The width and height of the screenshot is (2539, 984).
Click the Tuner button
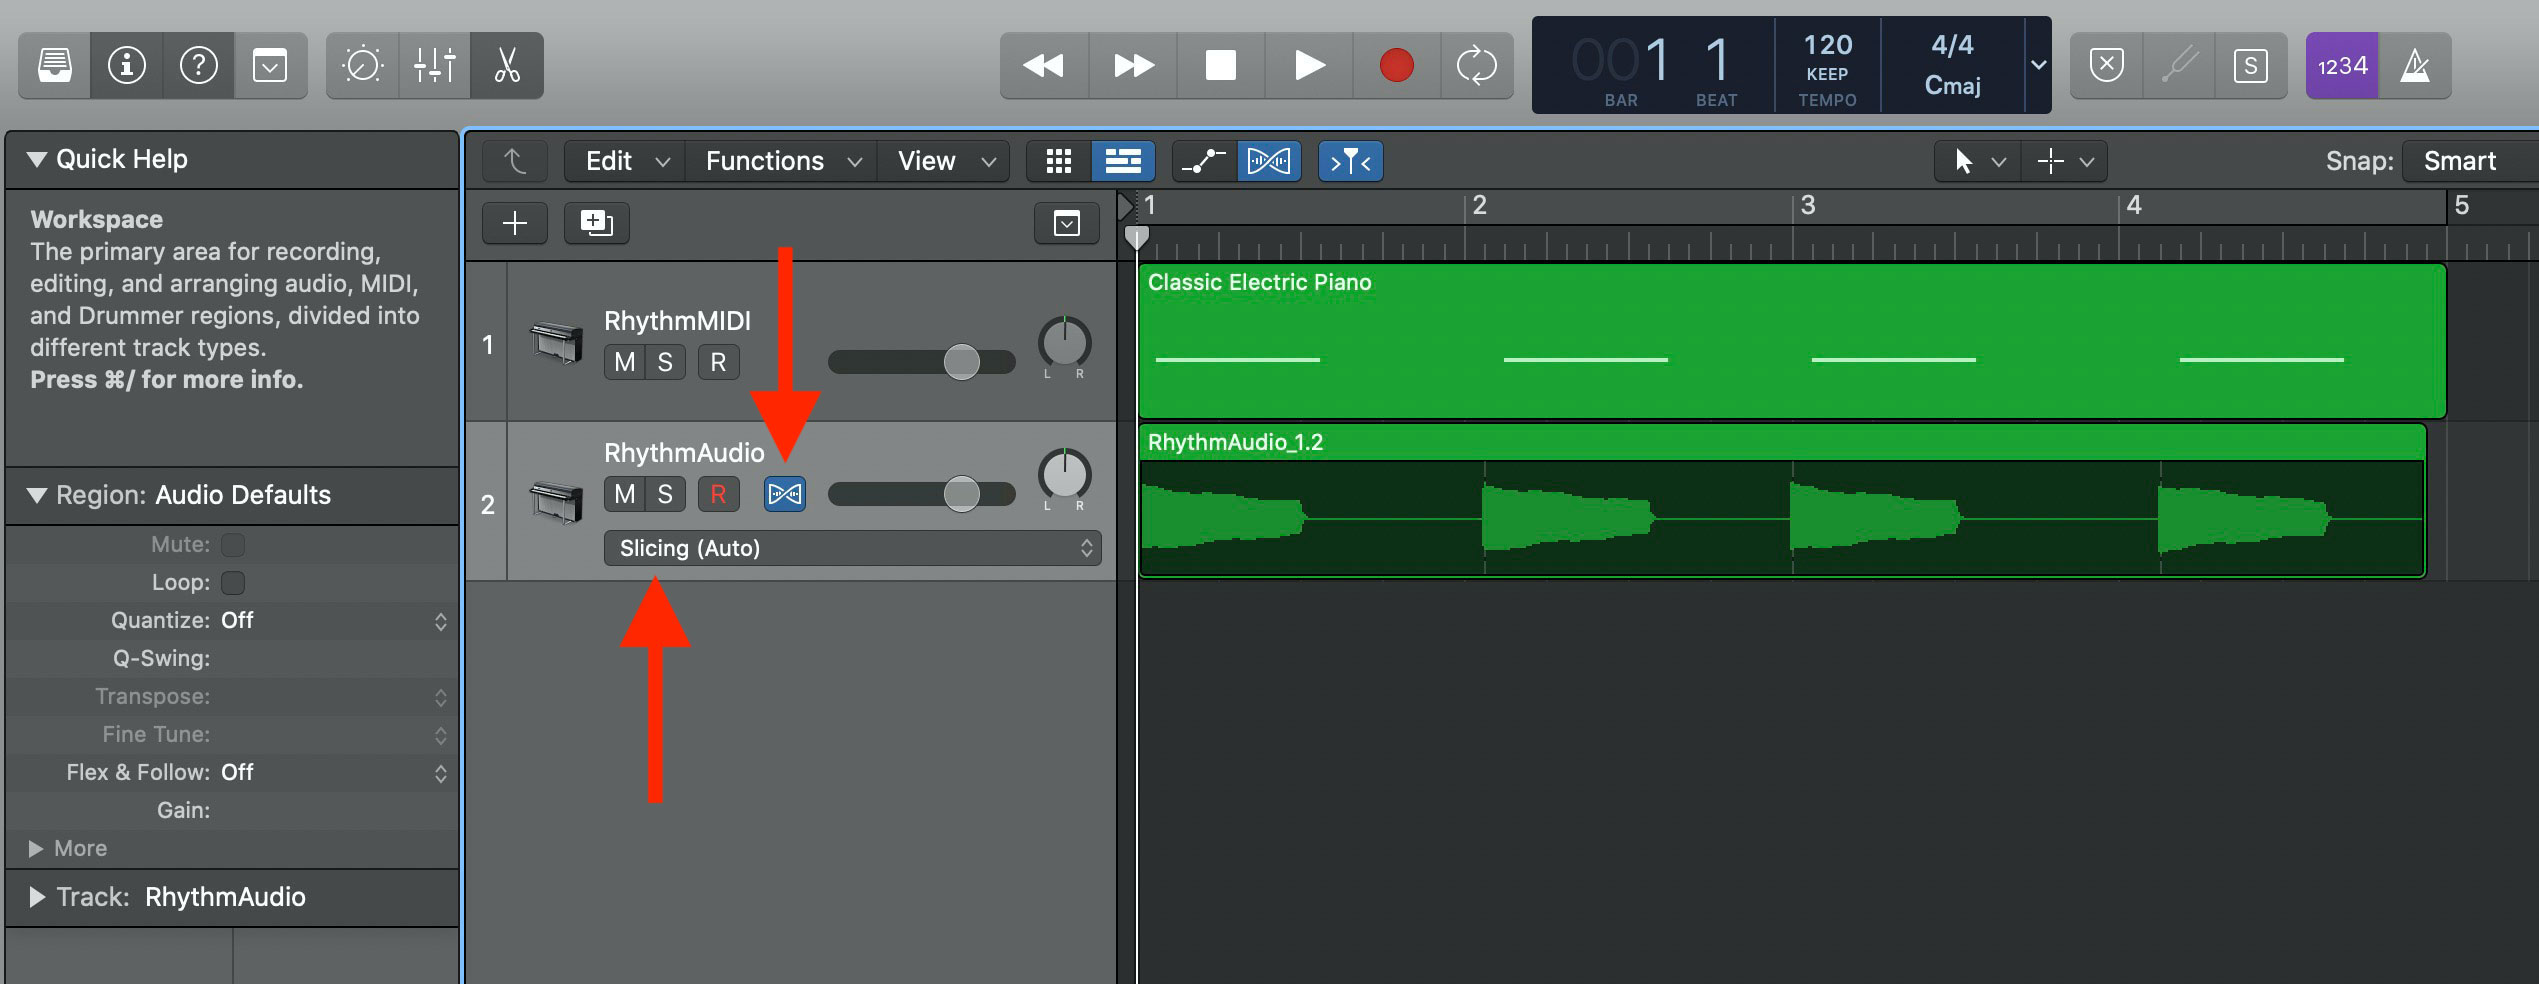click(2178, 66)
